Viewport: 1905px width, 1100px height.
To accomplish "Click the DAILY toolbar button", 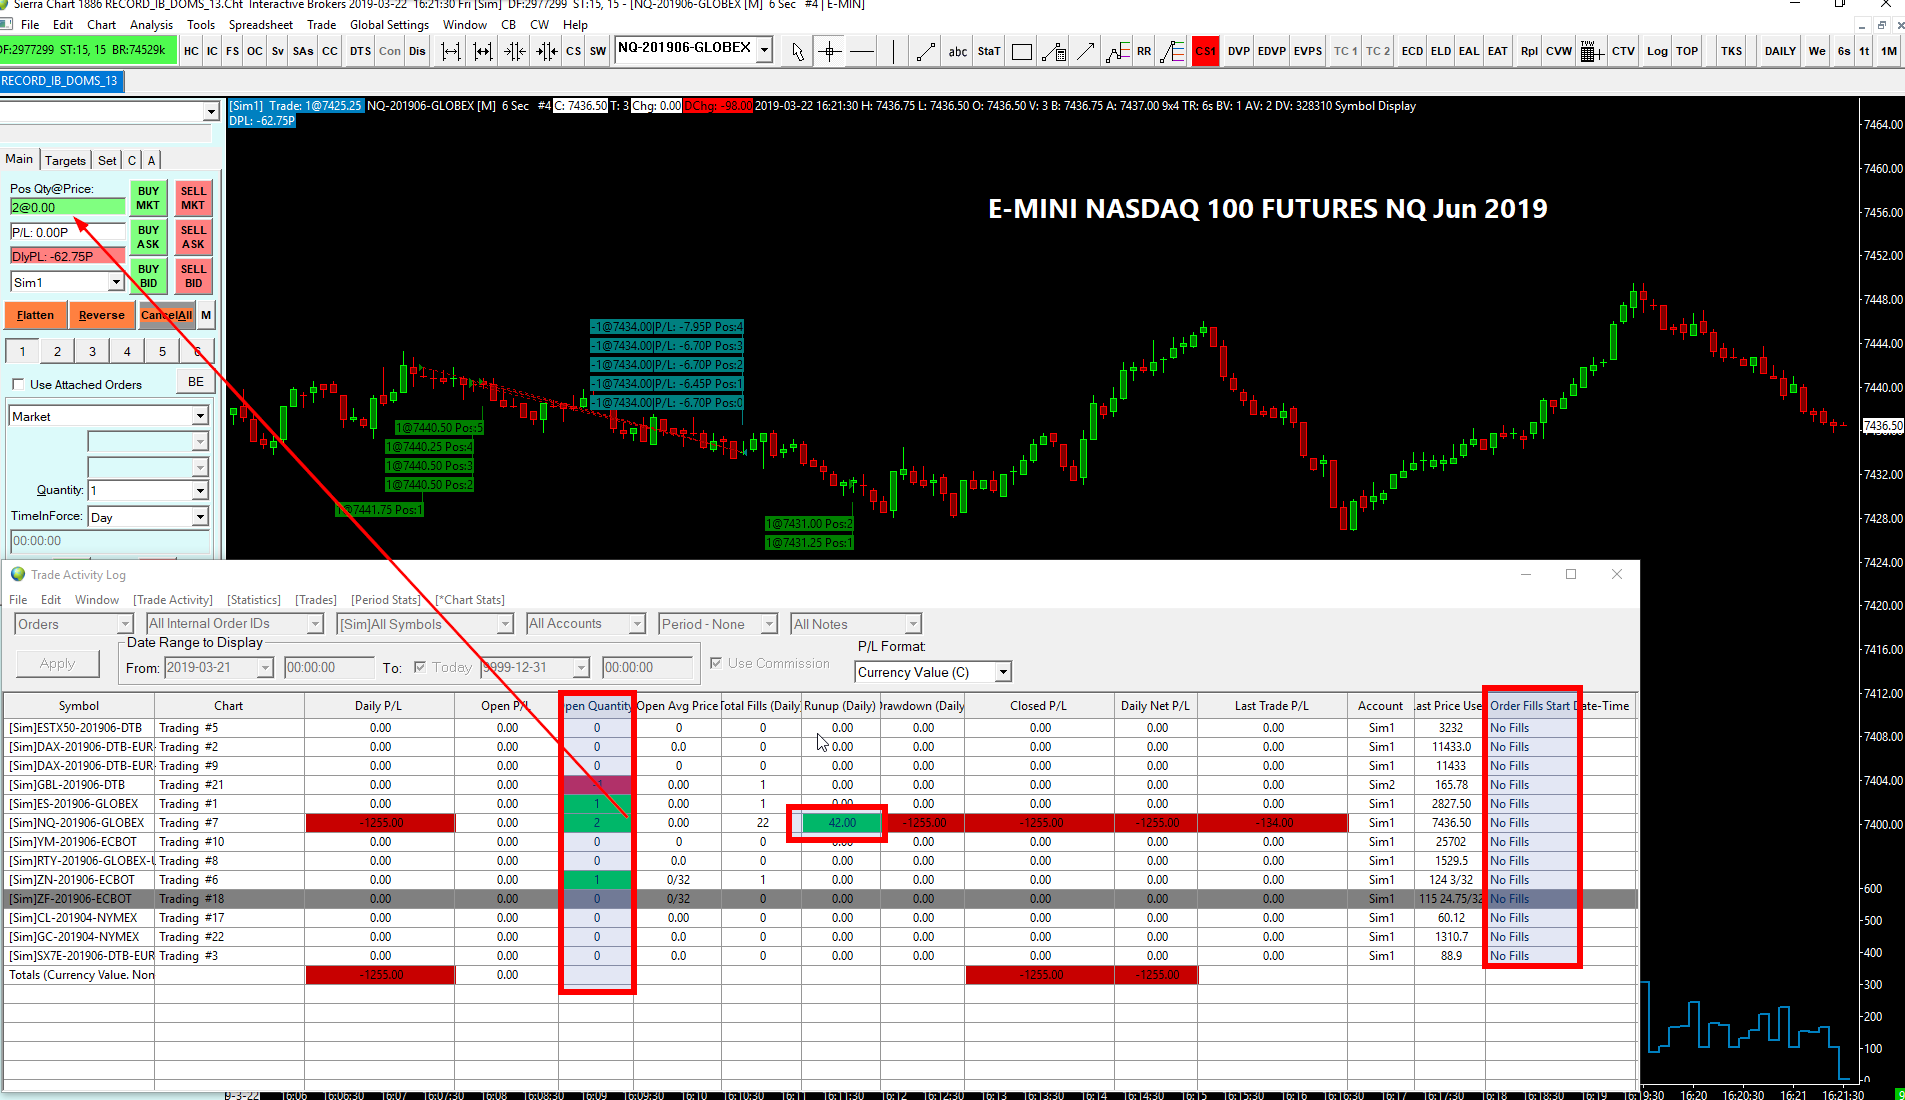I will coord(1780,51).
